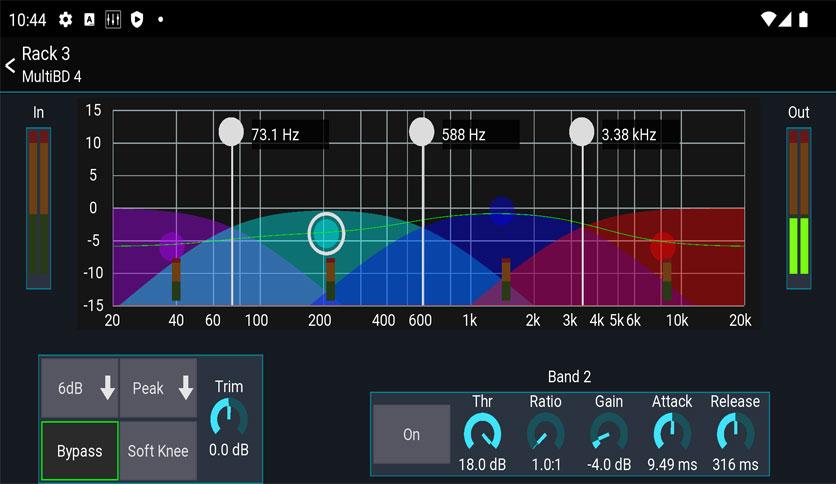The height and width of the screenshot is (484, 836).
Task: Open the settings gear in status bar
Action: click(x=65, y=20)
